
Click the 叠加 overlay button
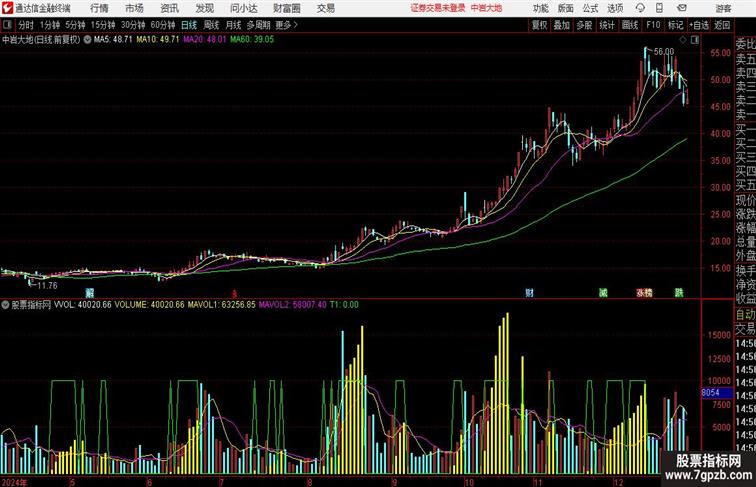pos(561,25)
